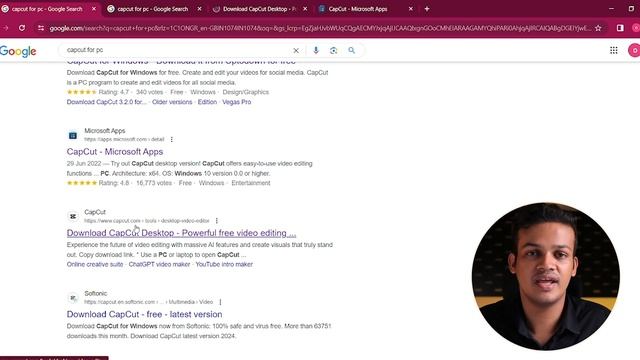Click the Rating: 4.8 text

114,183
